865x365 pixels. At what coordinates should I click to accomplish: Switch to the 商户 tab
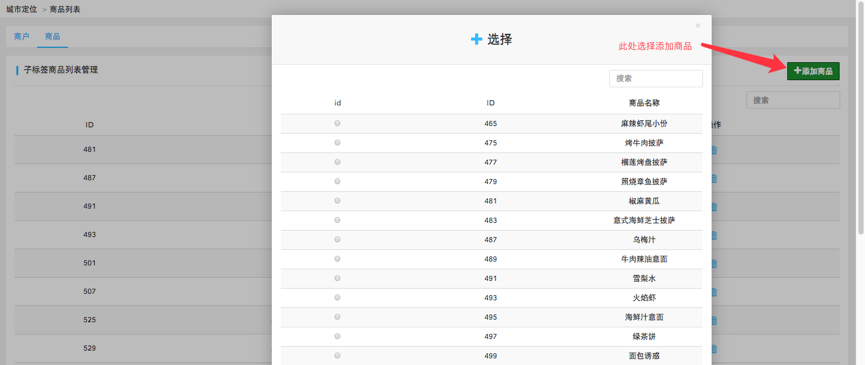point(22,36)
